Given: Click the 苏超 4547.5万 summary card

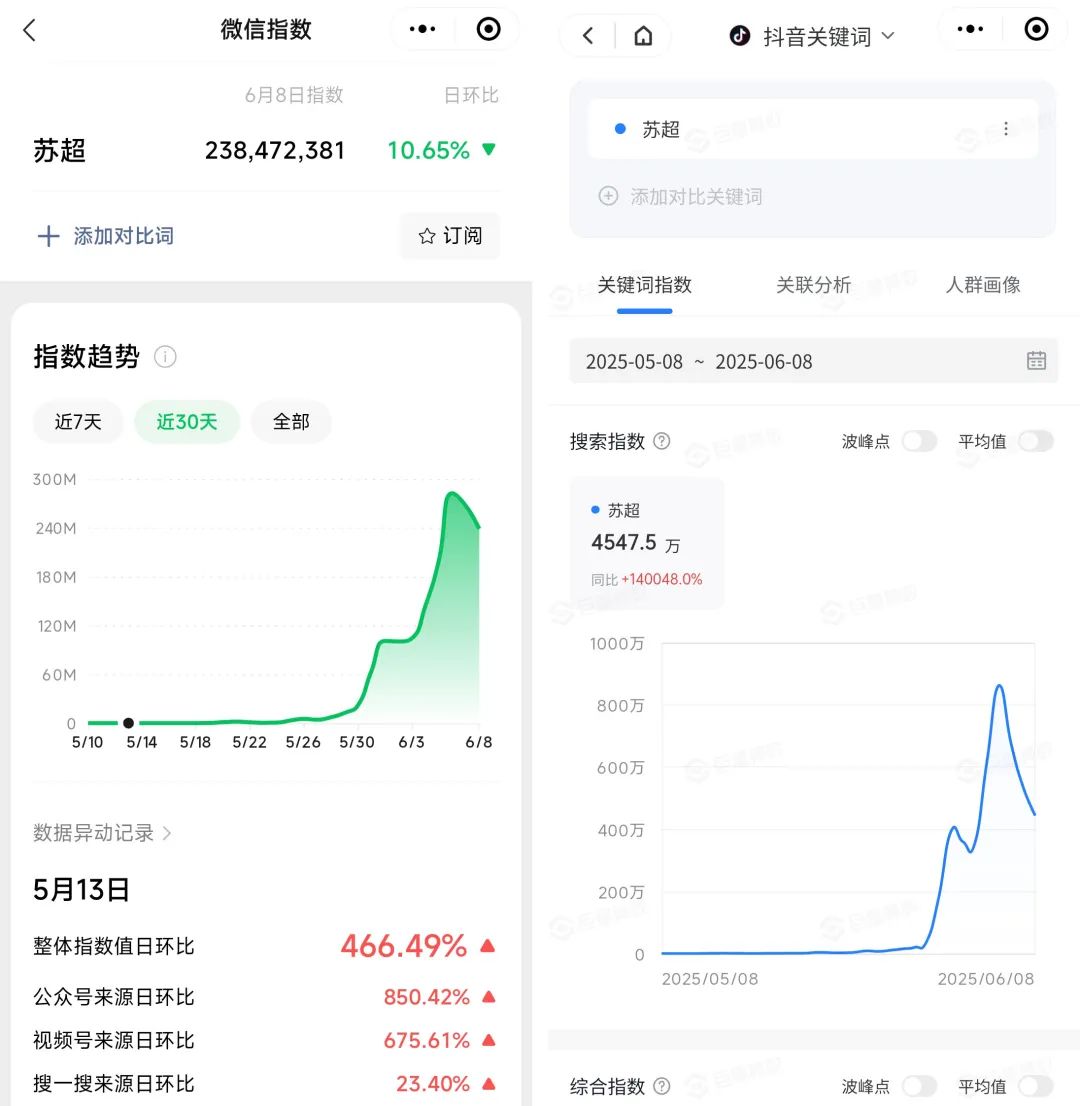Looking at the screenshot, I should pyautogui.click(x=647, y=543).
